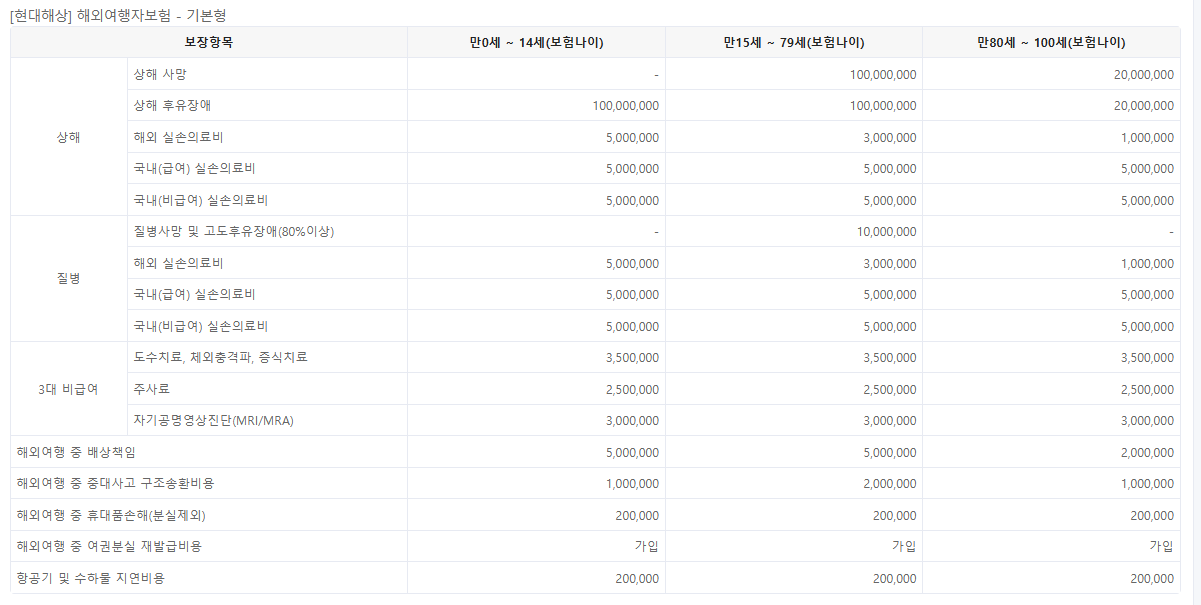Click 해외여행 중 휴대품손해(분실제외) row label

pyautogui.click(x=111, y=515)
